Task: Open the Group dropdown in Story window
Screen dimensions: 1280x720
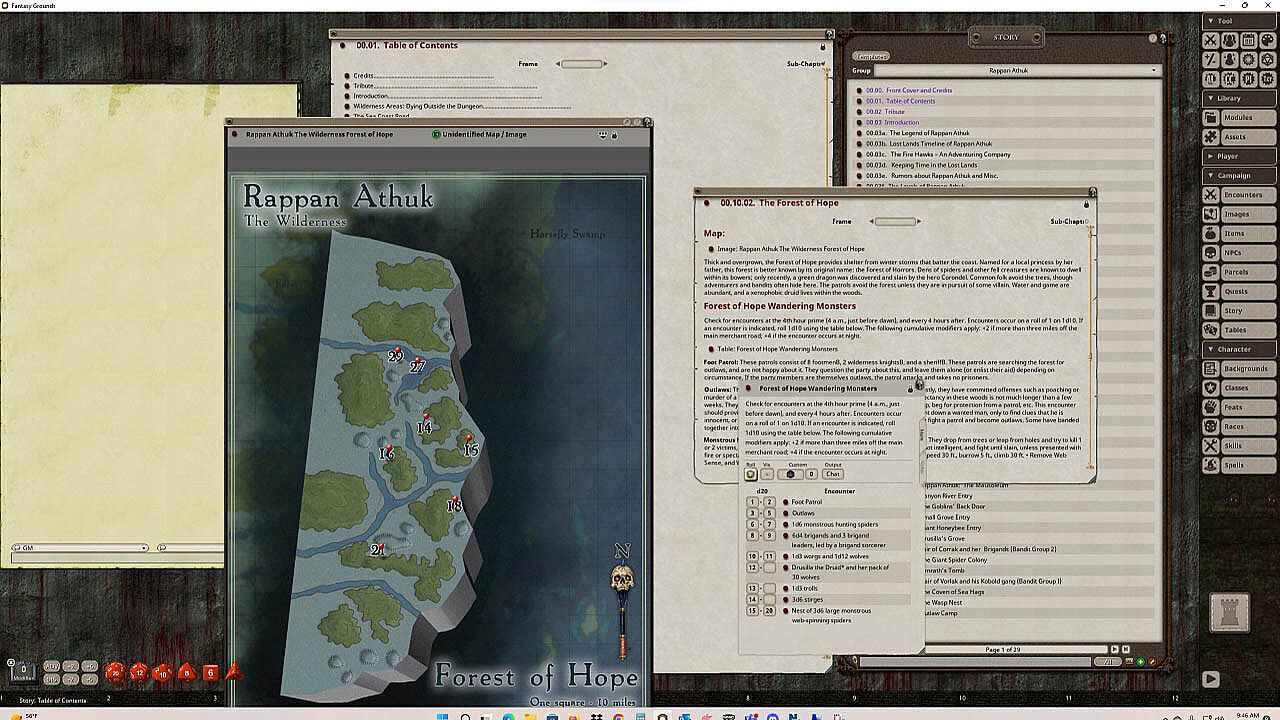Action: click(1020, 71)
